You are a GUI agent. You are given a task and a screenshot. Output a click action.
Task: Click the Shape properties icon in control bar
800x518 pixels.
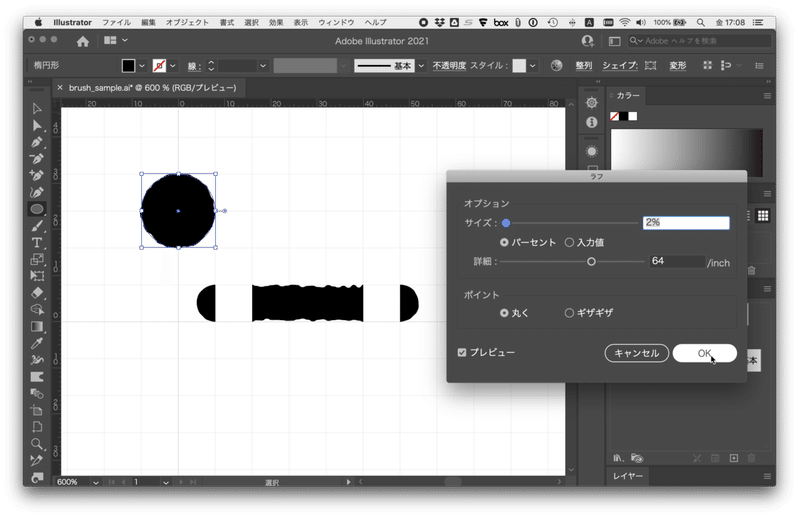pyautogui.click(x=651, y=65)
